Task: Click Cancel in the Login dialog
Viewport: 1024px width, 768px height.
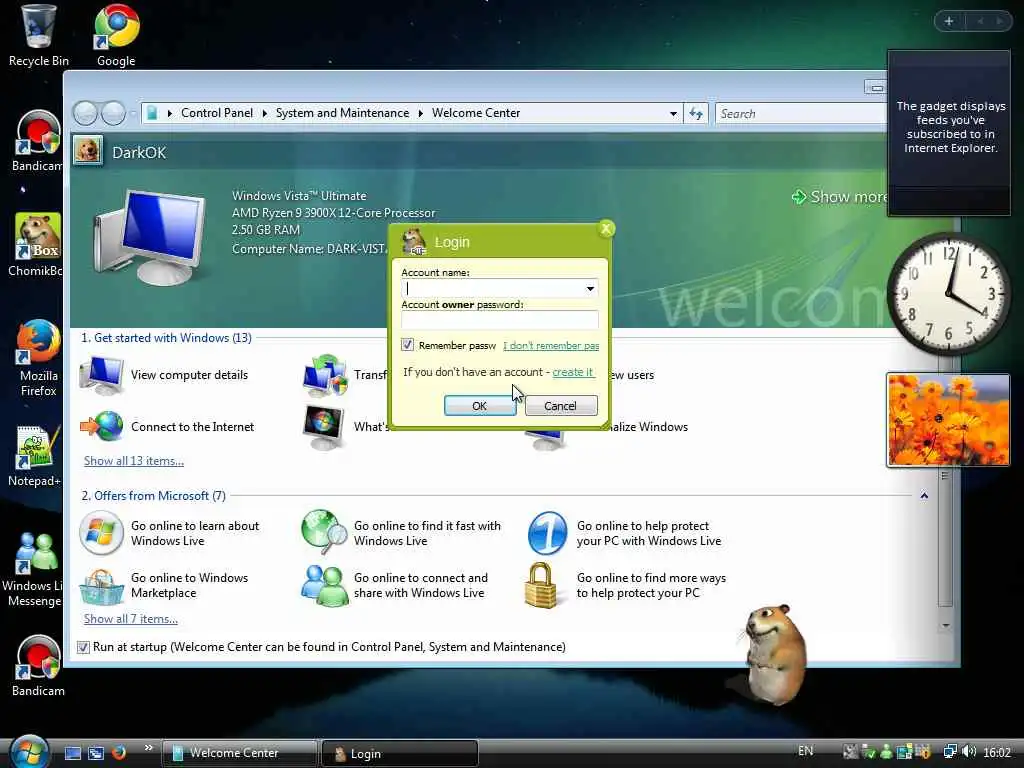Action: point(560,406)
